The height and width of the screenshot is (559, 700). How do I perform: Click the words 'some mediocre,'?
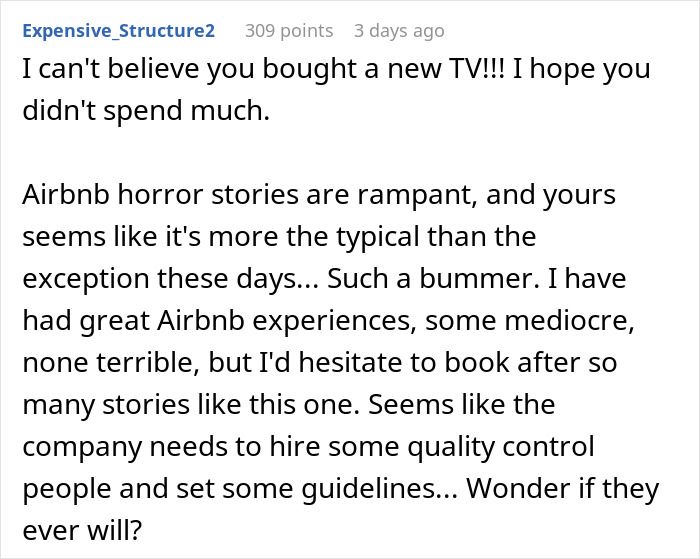tap(529, 321)
